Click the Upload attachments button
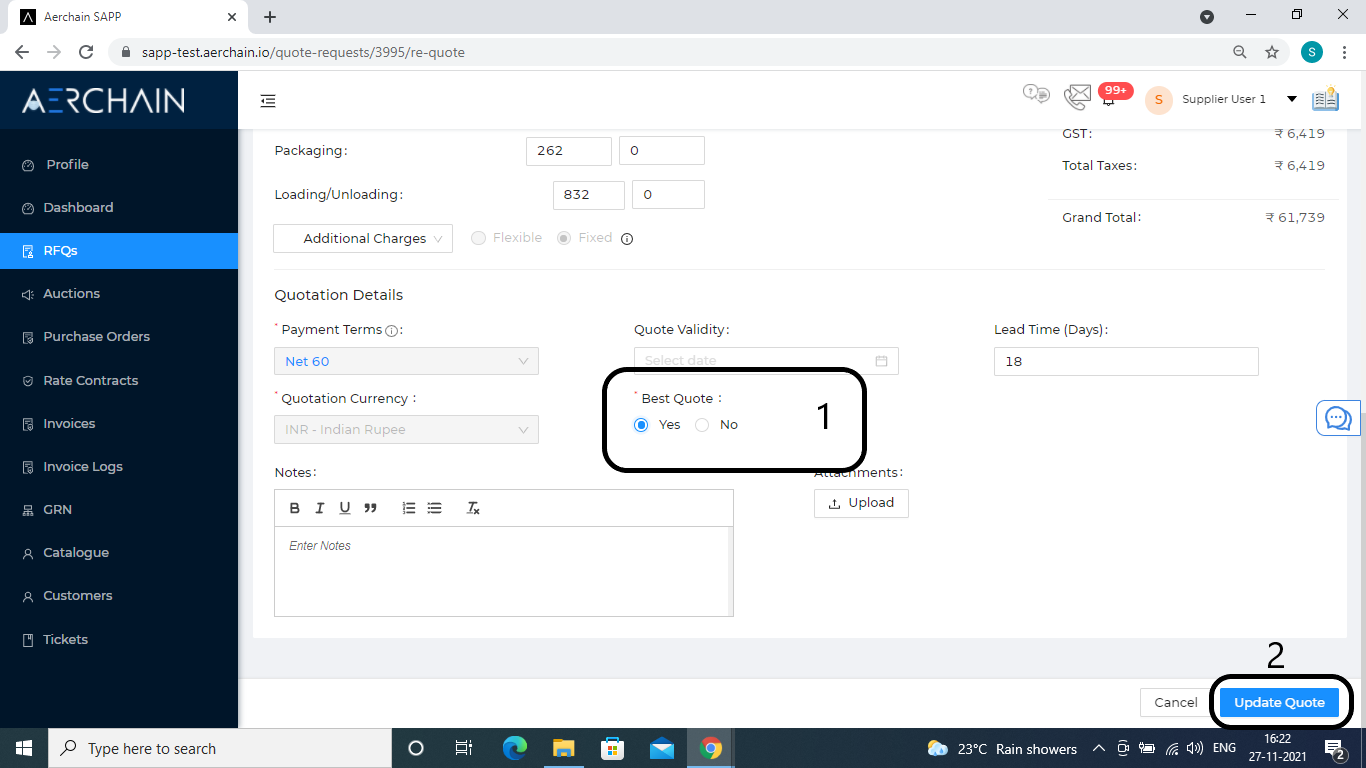Screen dimensions: 1366x768 (861, 503)
